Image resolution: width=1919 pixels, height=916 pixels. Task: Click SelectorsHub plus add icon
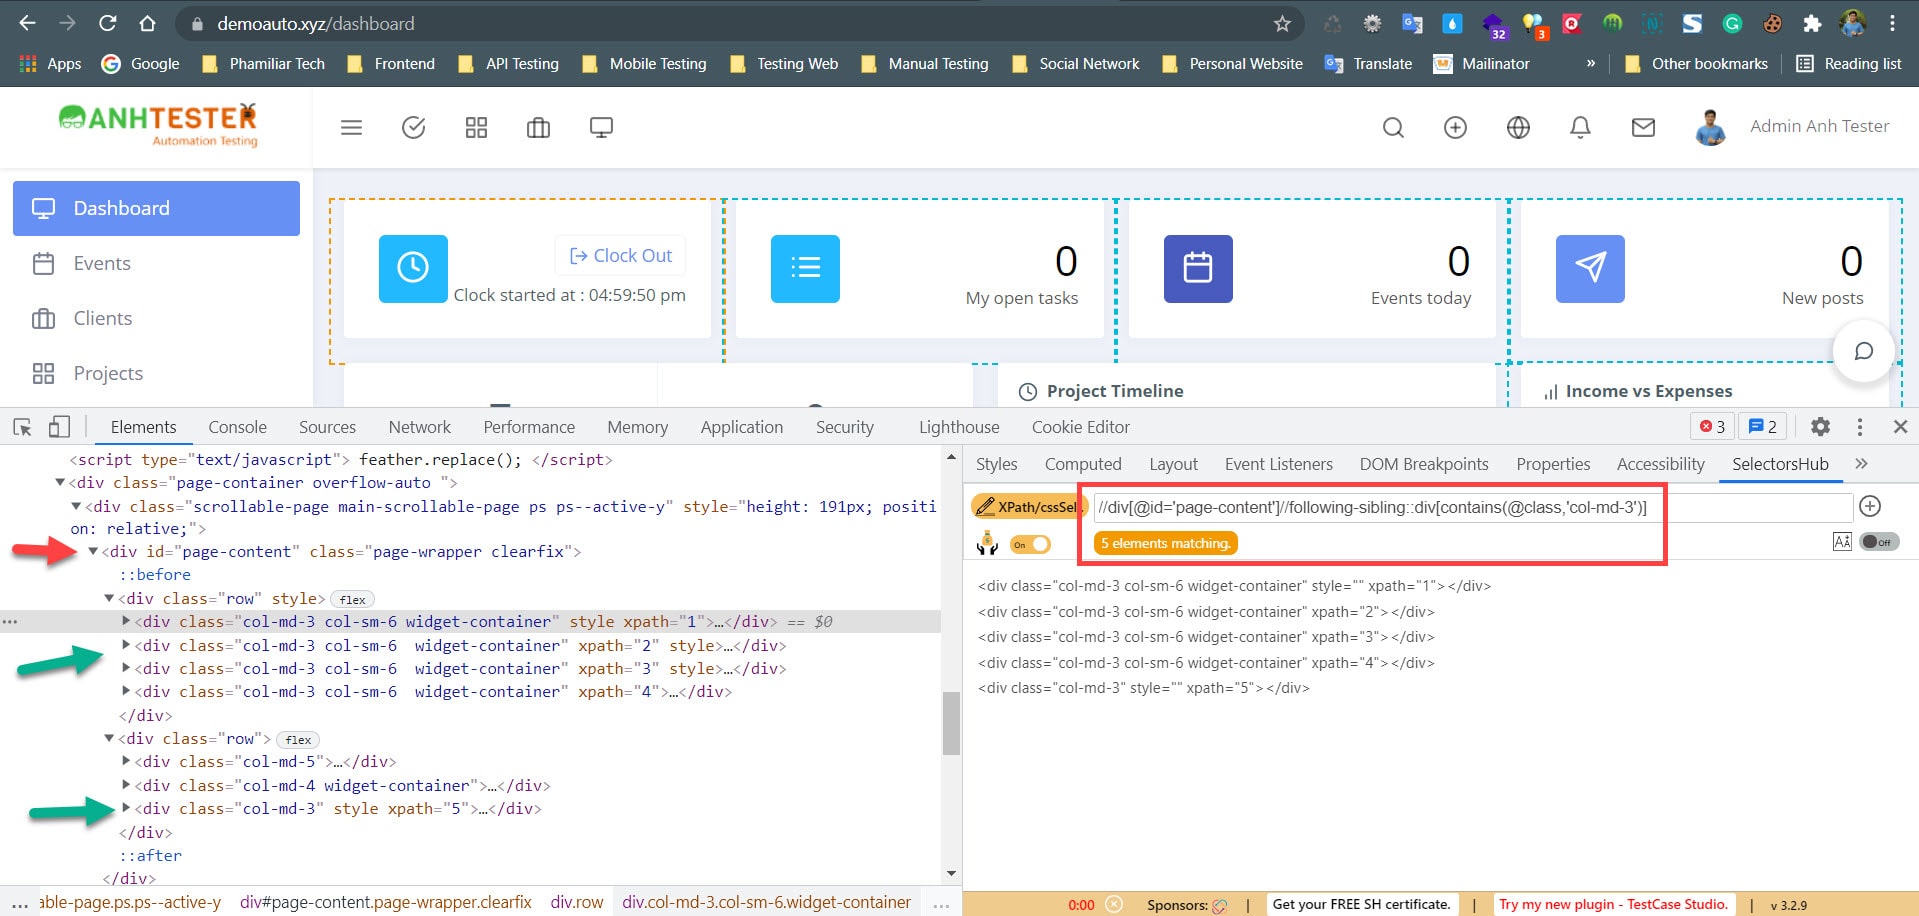(x=1870, y=506)
